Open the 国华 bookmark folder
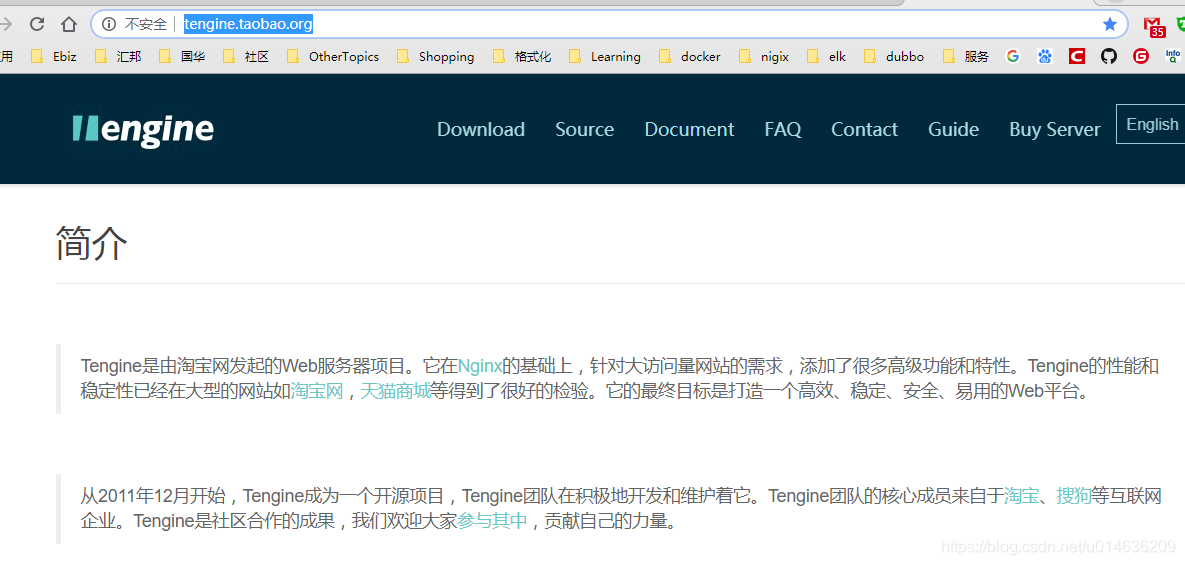 [183, 56]
